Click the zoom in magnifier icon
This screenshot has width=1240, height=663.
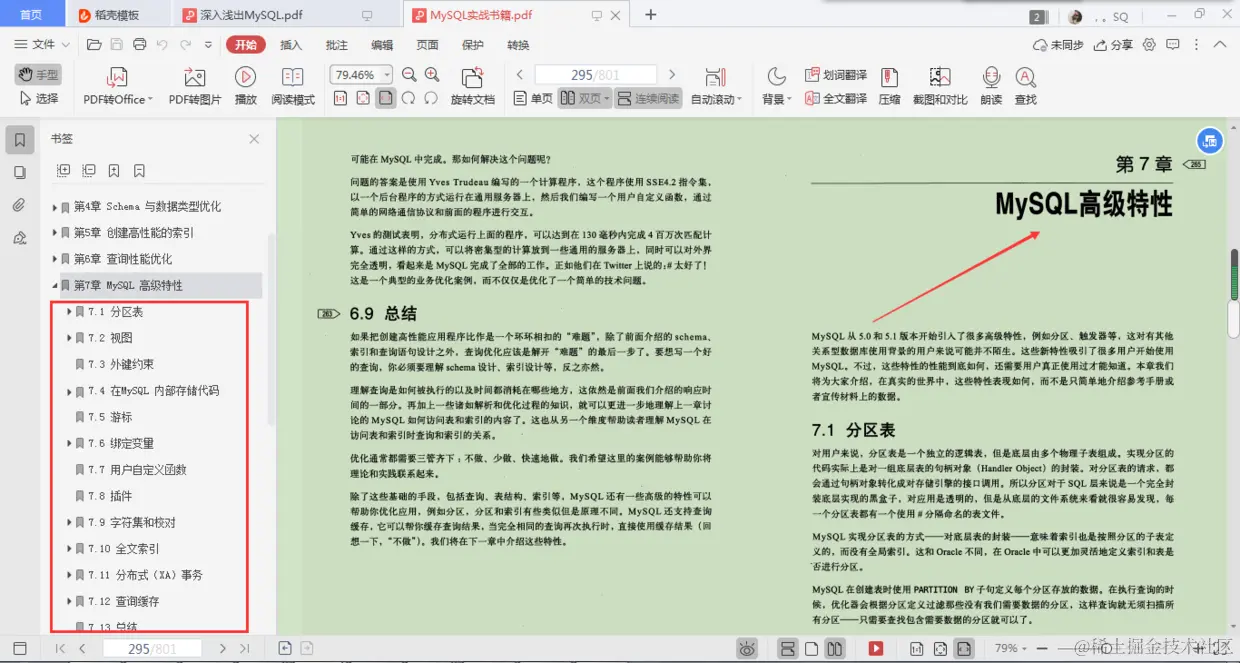[x=432, y=75]
